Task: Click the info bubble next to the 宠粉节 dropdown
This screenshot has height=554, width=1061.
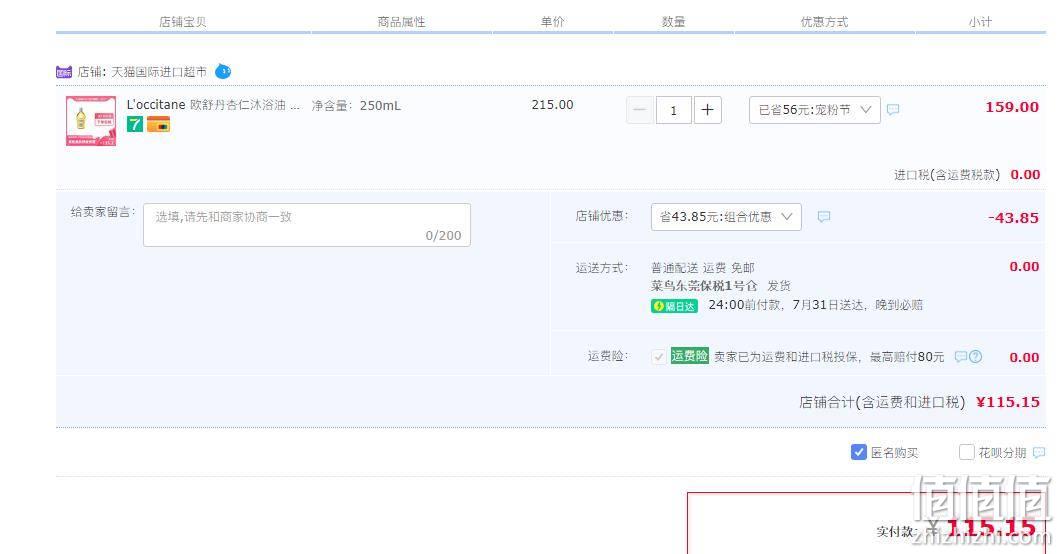Action: click(x=893, y=109)
